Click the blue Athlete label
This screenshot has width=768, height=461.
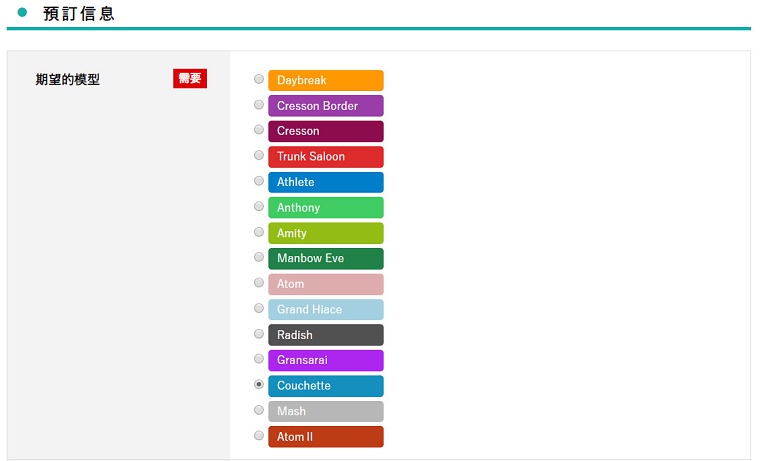(x=326, y=182)
